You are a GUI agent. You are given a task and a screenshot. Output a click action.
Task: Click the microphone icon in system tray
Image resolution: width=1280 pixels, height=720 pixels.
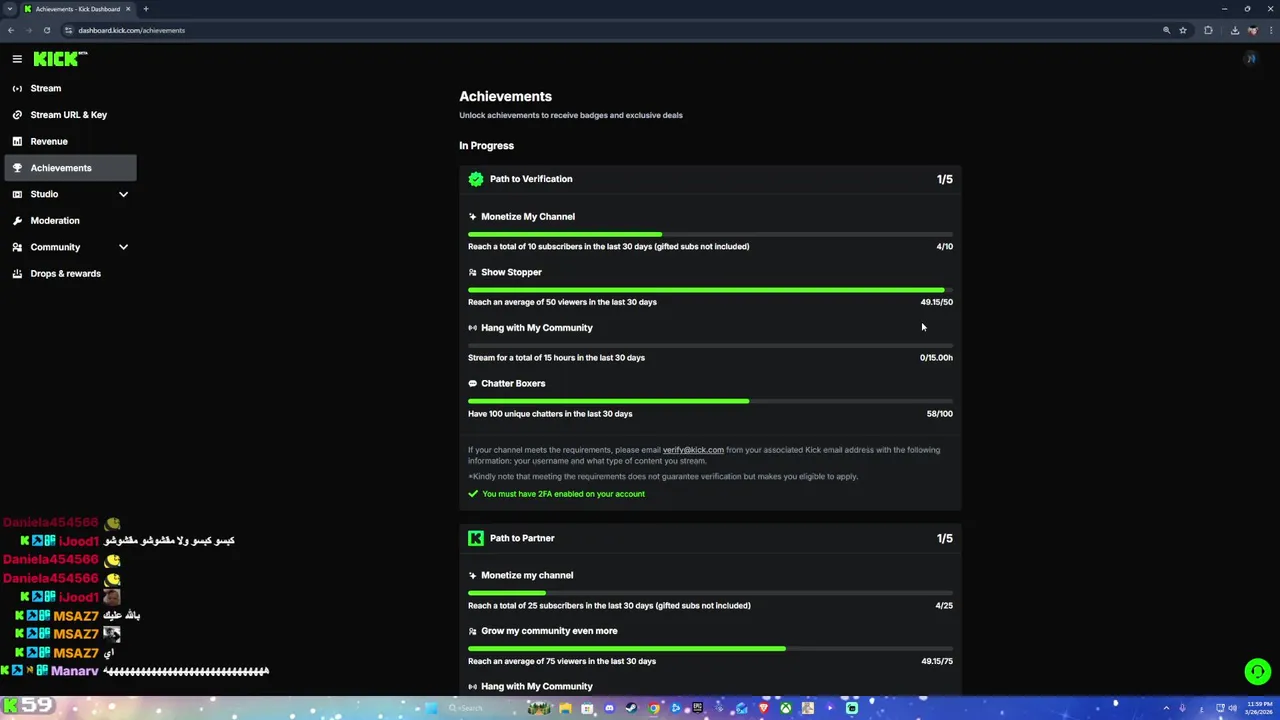coord(1182,708)
